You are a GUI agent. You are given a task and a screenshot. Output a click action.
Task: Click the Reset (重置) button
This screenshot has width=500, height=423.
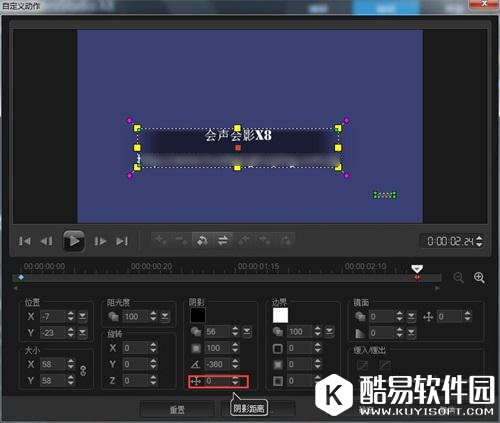[177, 409]
